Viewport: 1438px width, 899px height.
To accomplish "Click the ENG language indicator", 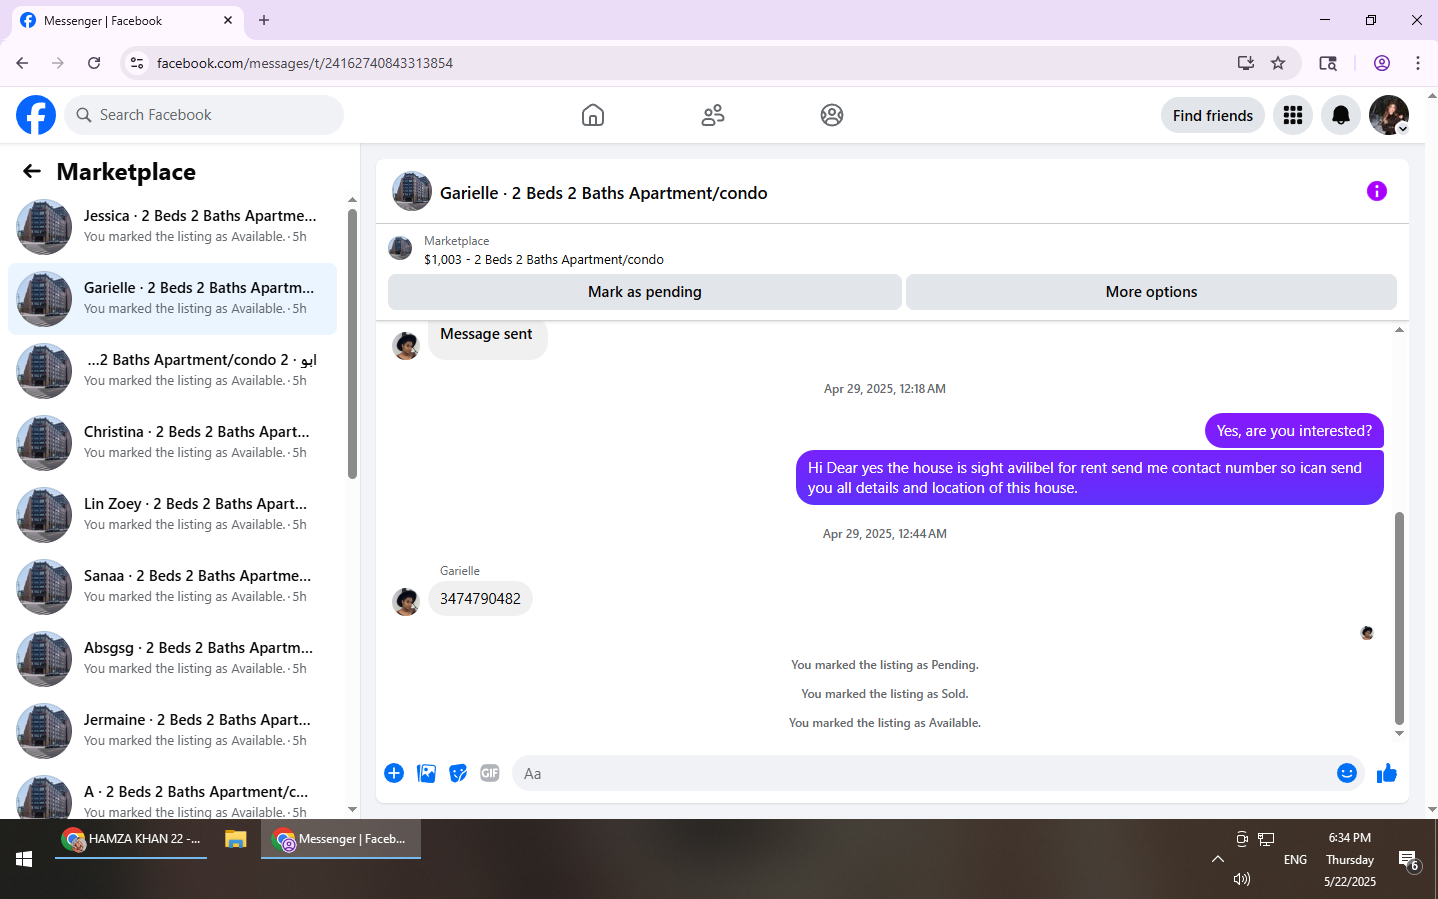I will (x=1295, y=860).
